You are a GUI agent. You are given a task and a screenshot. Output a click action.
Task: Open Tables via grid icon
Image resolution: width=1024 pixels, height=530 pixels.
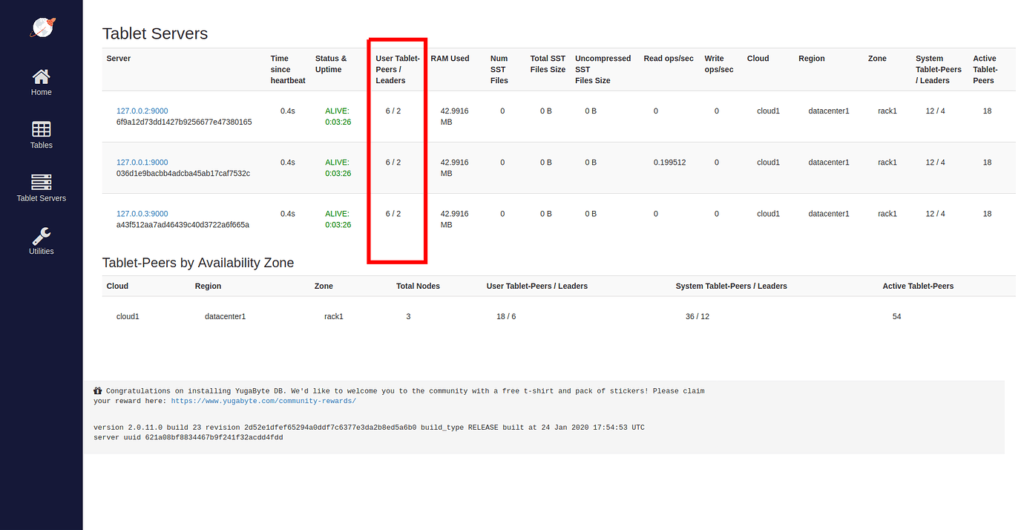click(41, 129)
